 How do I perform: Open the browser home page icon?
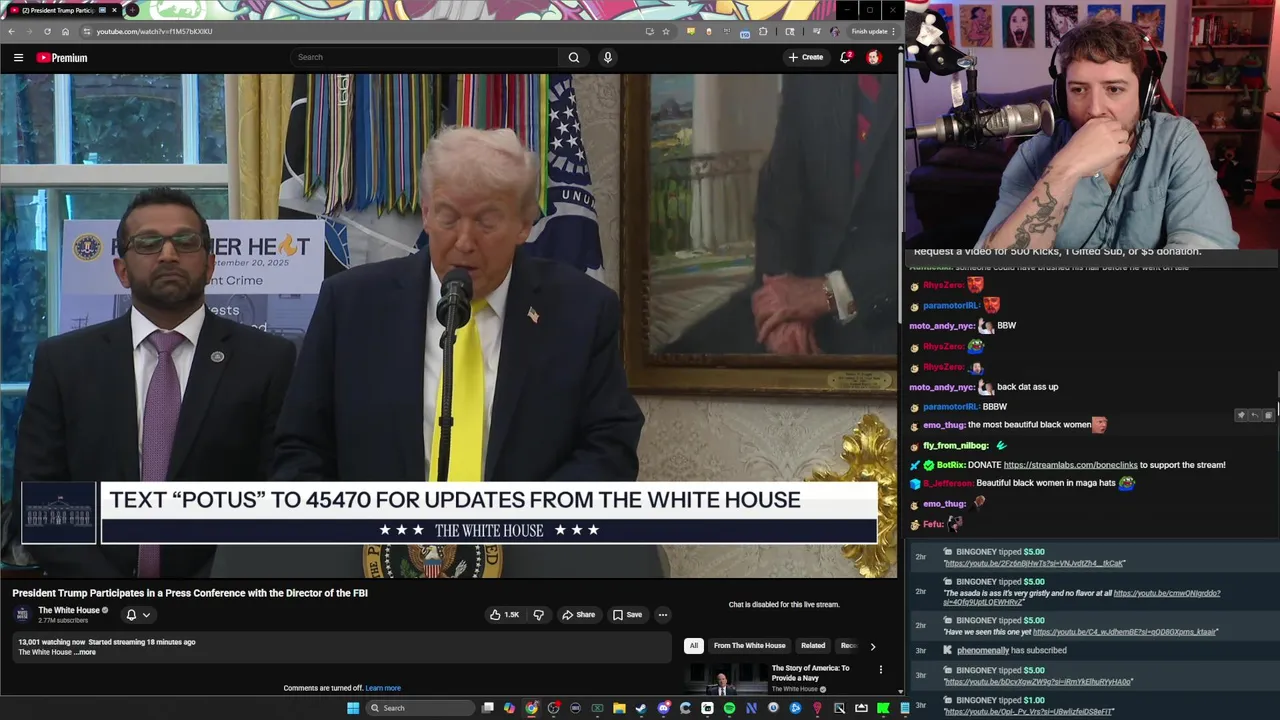tap(65, 31)
